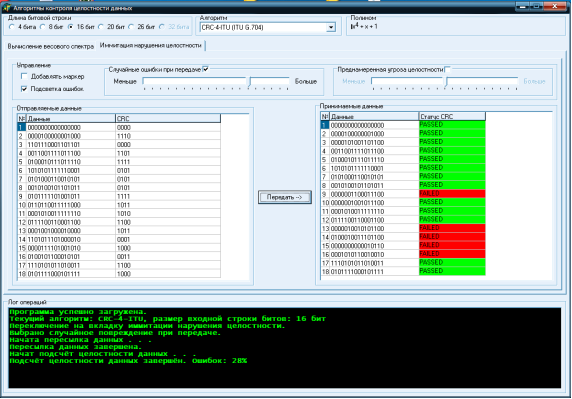Click CRC cell 0011 in sent data row 16
The width and height of the screenshot is (572, 399).
click(x=168, y=257)
